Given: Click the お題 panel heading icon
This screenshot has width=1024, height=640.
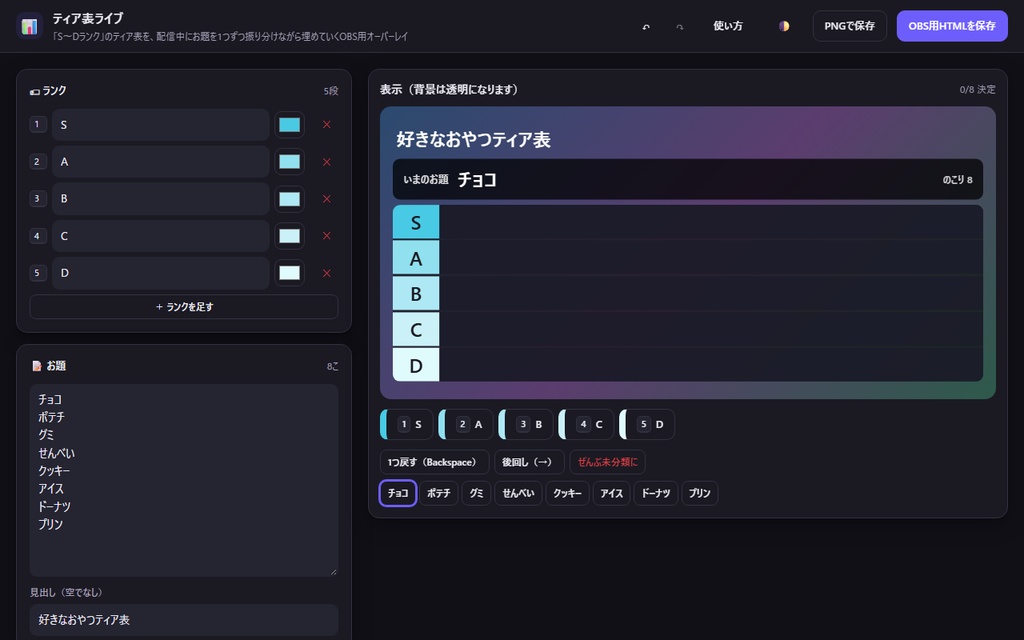Looking at the screenshot, I should [x=37, y=366].
